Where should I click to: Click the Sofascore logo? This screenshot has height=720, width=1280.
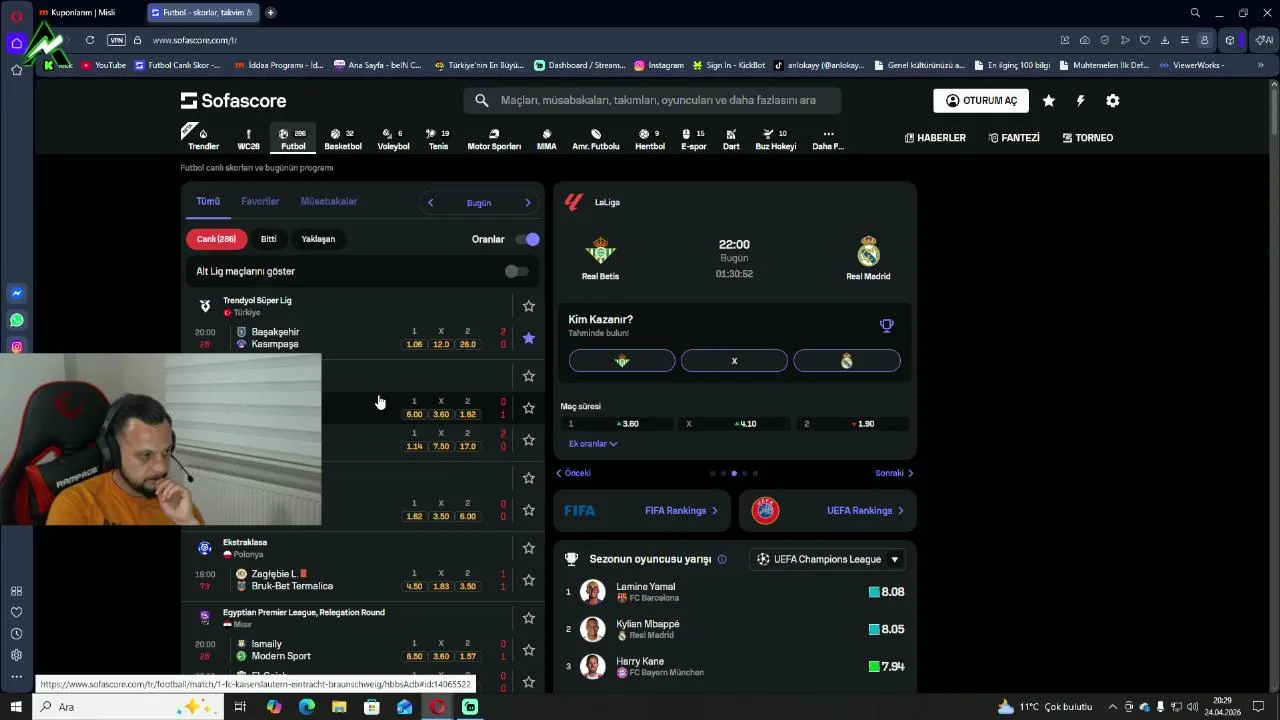[233, 101]
